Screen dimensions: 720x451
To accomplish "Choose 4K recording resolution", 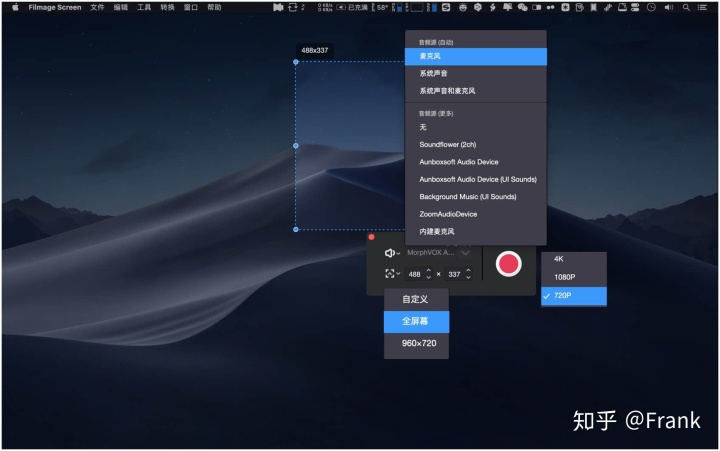I will pyautogui.click(x=574, y=259).
